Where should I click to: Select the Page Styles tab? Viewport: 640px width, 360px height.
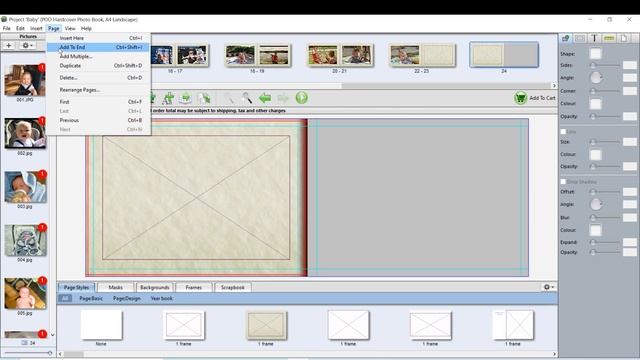(76, 287)
